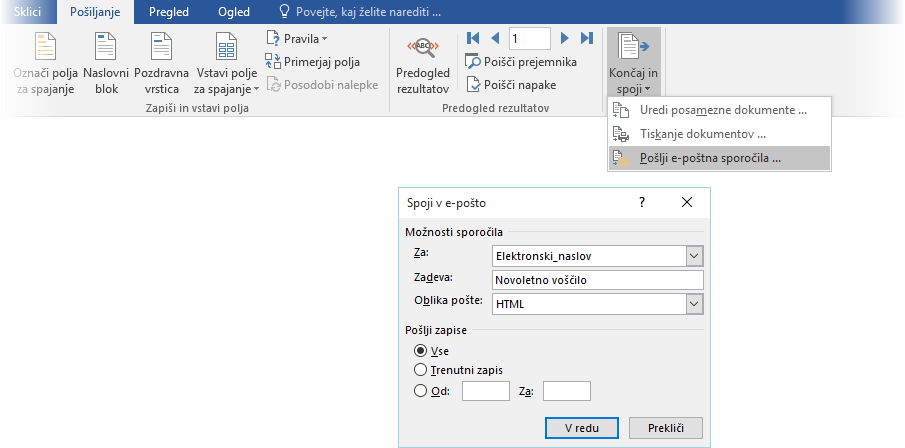Open the Končaj in spoji menu
The image size is (905, 448).
(633, 62)
